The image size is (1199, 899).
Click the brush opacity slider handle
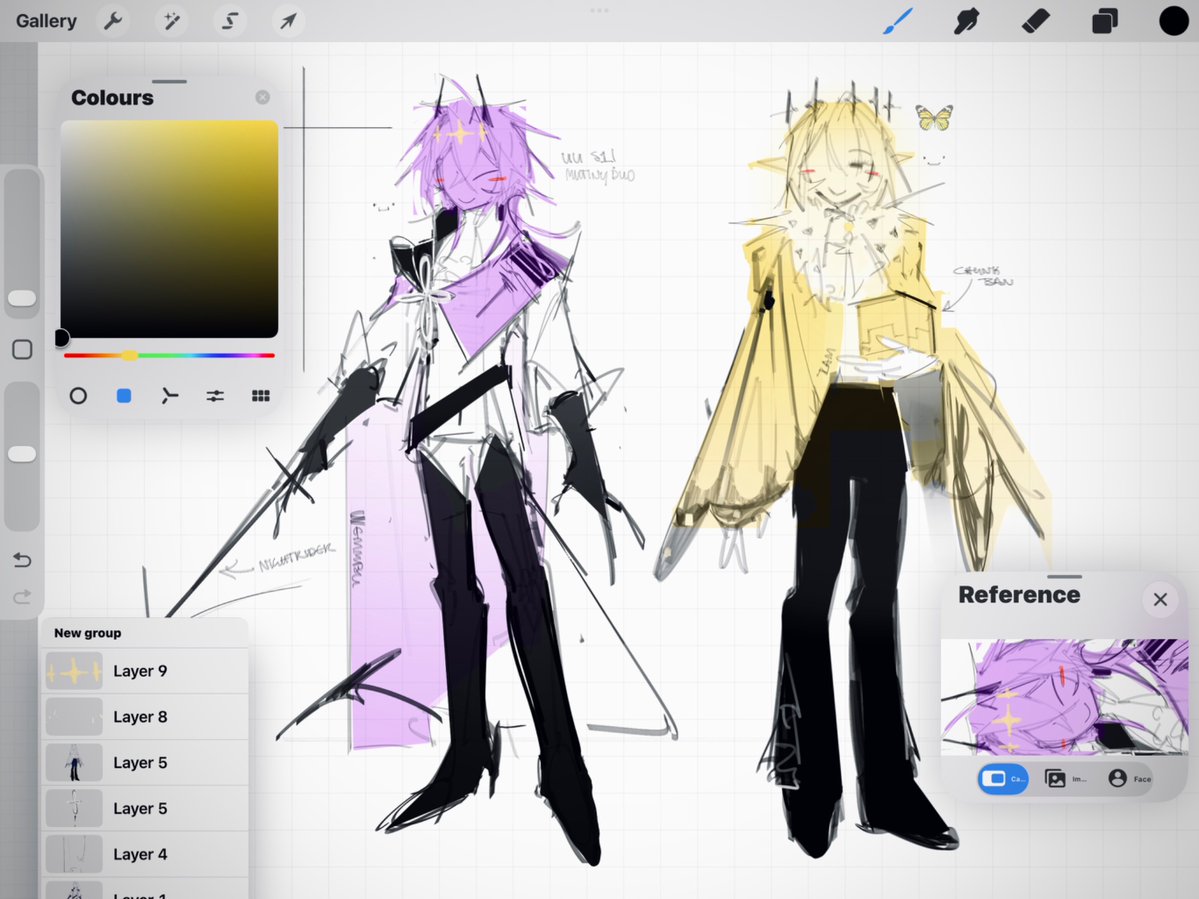pos(22,454)
